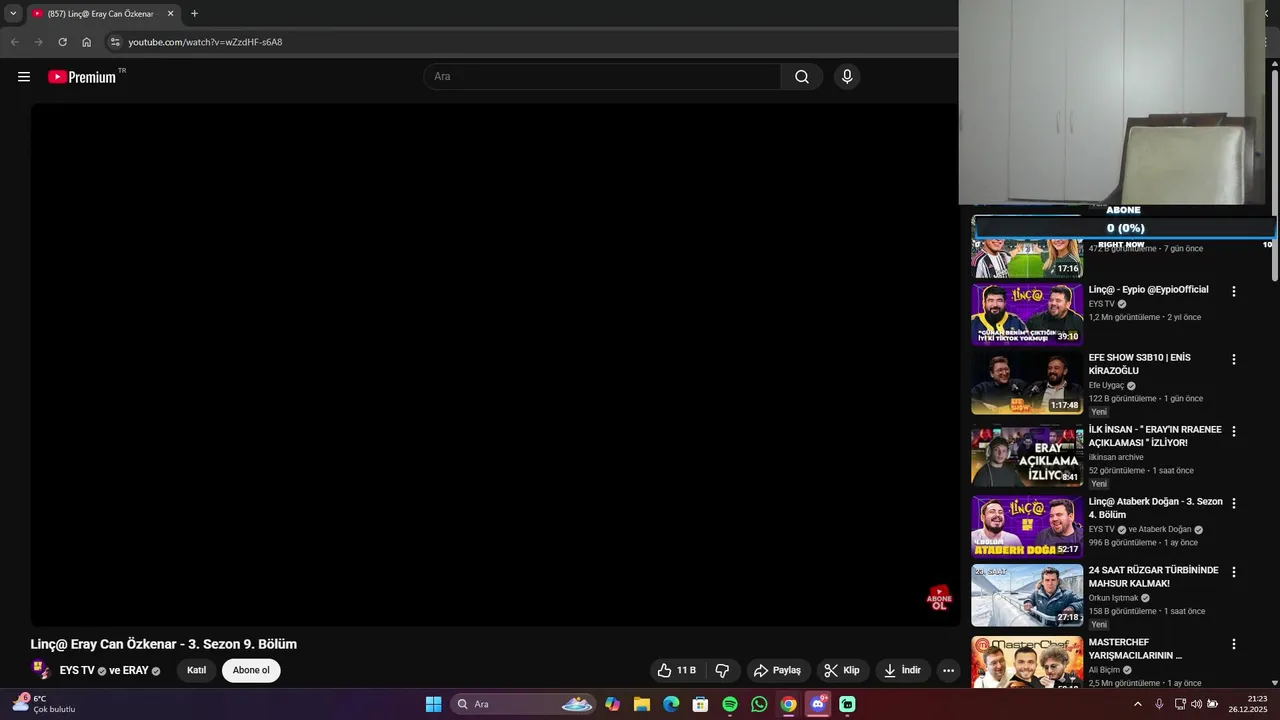Screen dimensions: 1280x720
Task: Switch to the Linç@ Eray Can Özkenar tab
Action: pos(103,14)
